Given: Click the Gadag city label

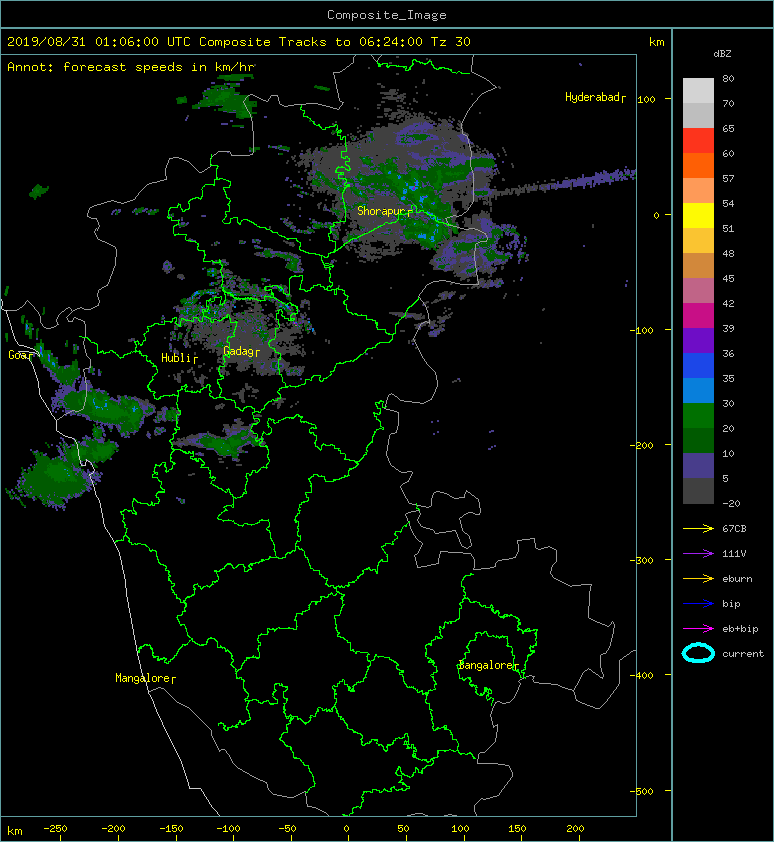Looking at the screenshot, I should 238,351.
